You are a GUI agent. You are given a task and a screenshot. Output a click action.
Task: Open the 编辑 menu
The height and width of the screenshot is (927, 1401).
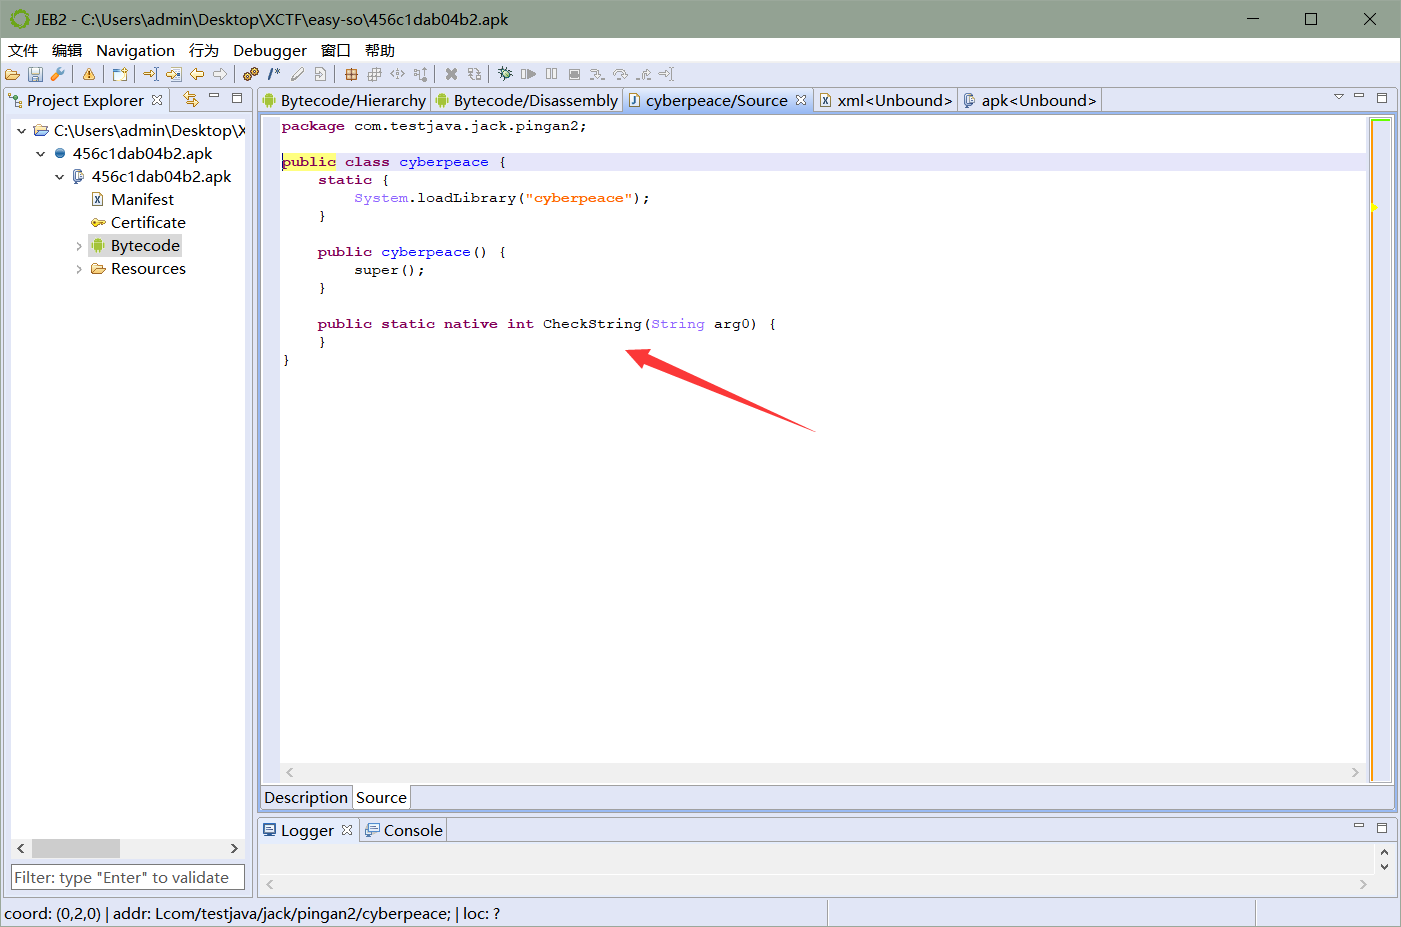[67, 50]
